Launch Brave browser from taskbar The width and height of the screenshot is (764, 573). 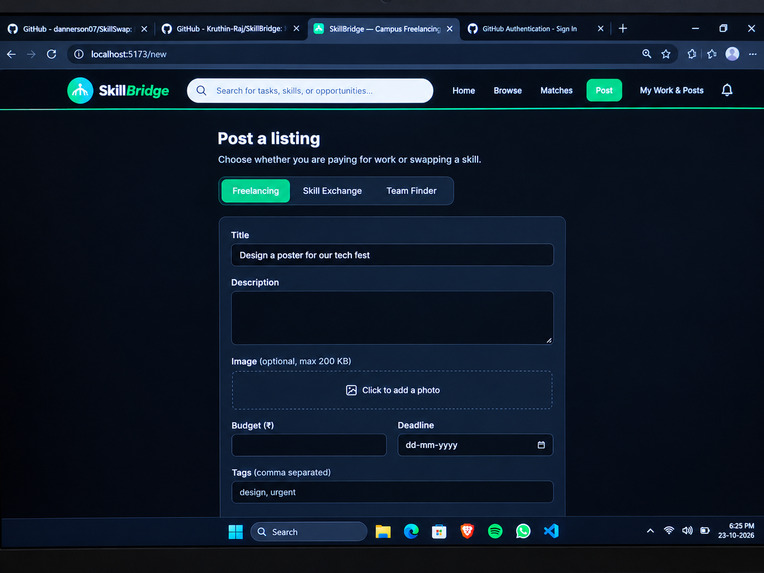tap(467, 531)
